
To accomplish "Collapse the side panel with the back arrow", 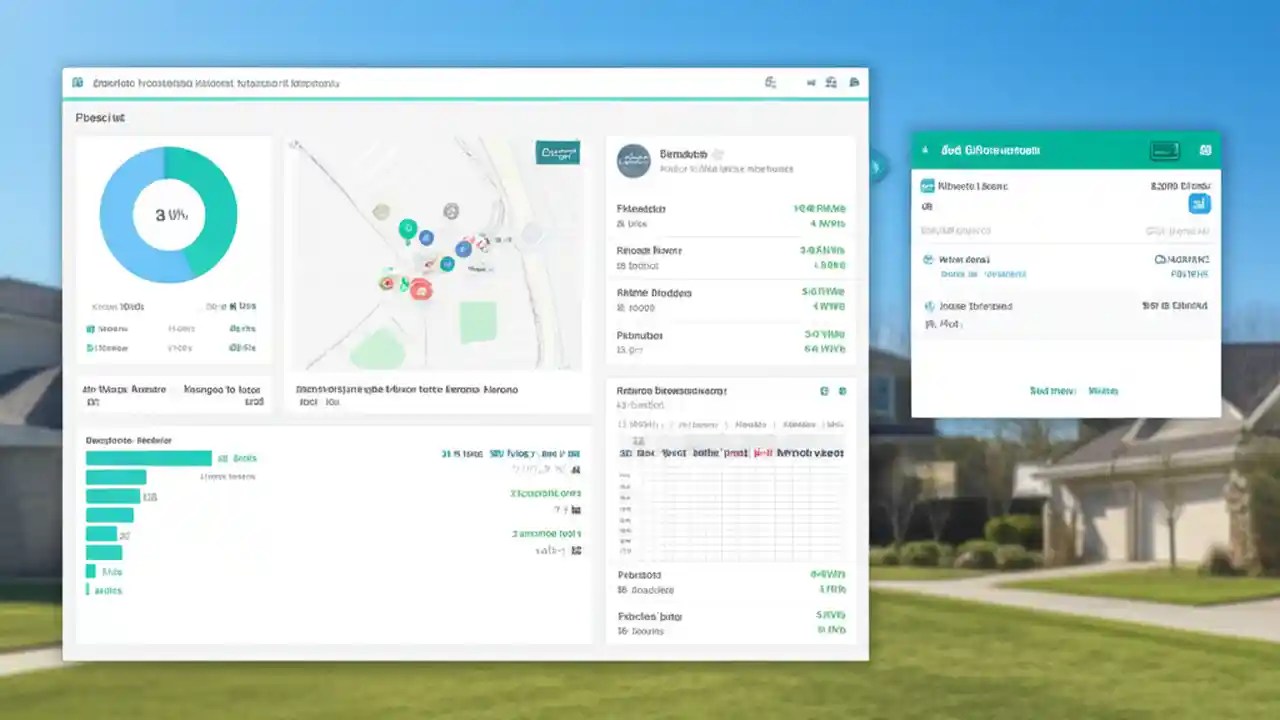I will click(x=925, y=150).
